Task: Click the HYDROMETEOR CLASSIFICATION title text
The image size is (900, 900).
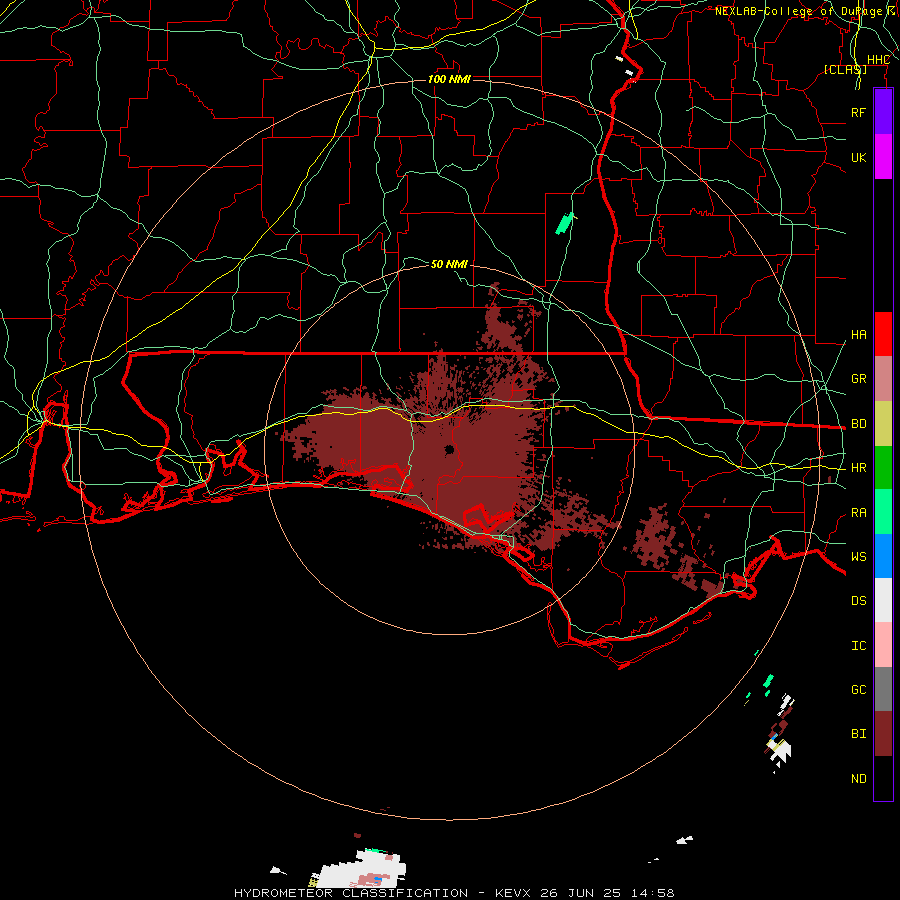Action: coord(351,893)
